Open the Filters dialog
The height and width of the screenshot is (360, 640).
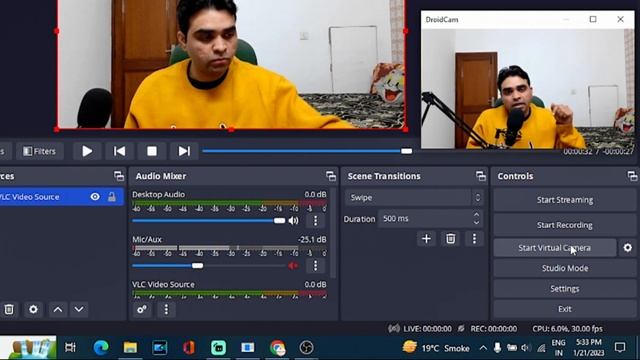[x=40, y=151]
